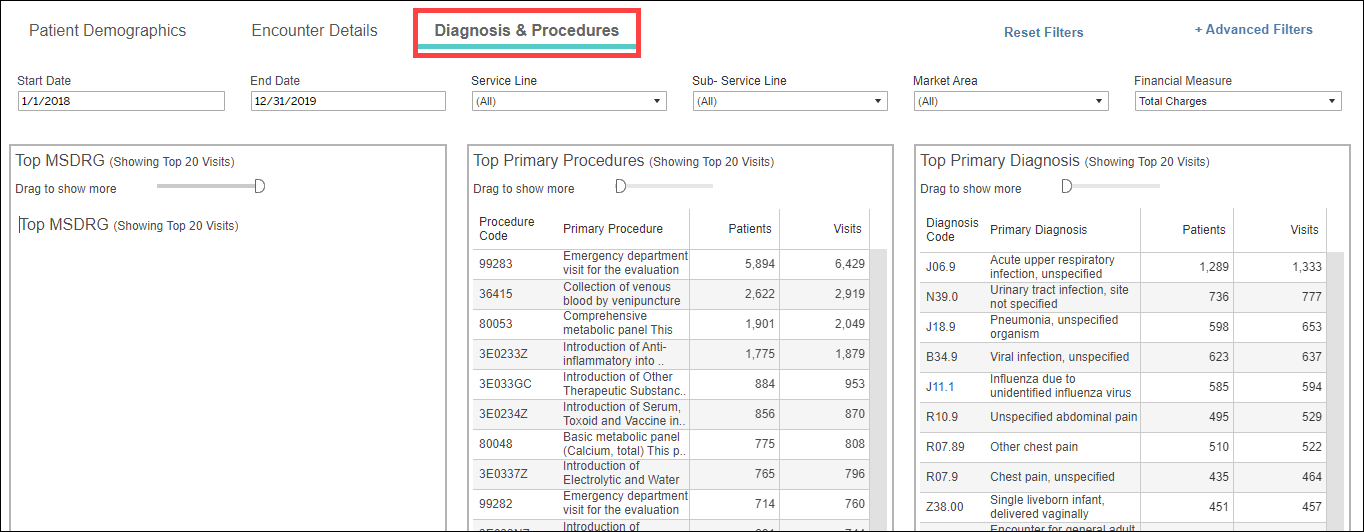Click the Reset Filters link

[1043, 32]
